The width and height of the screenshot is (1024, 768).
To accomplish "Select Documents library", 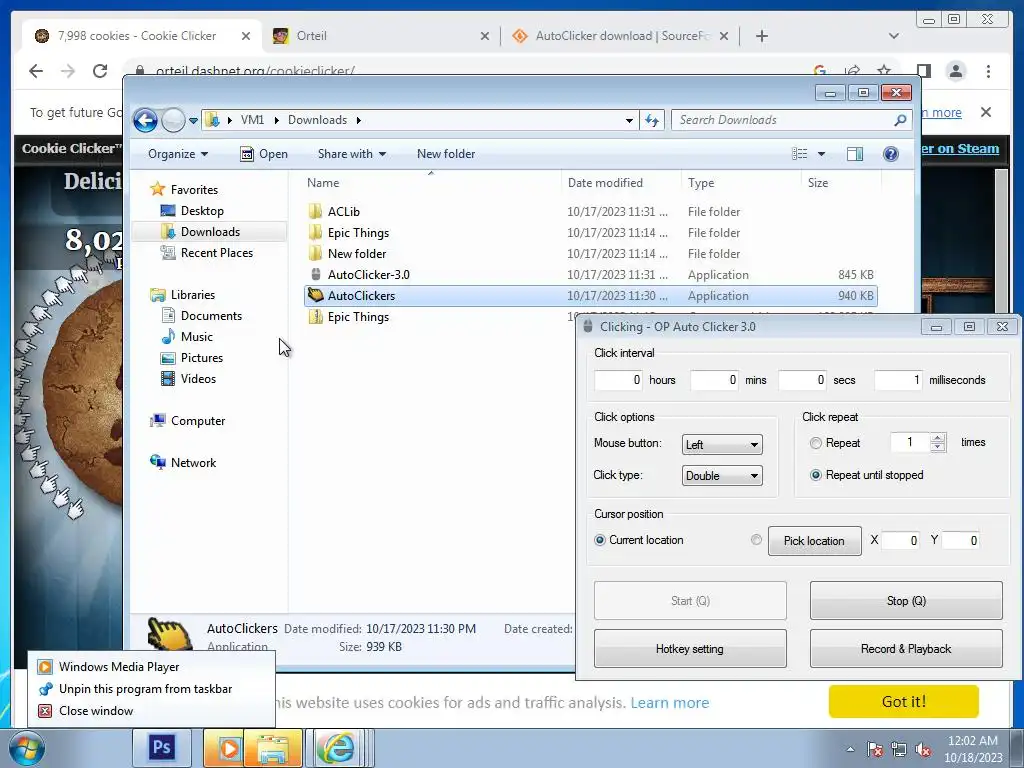I will 211,315.
